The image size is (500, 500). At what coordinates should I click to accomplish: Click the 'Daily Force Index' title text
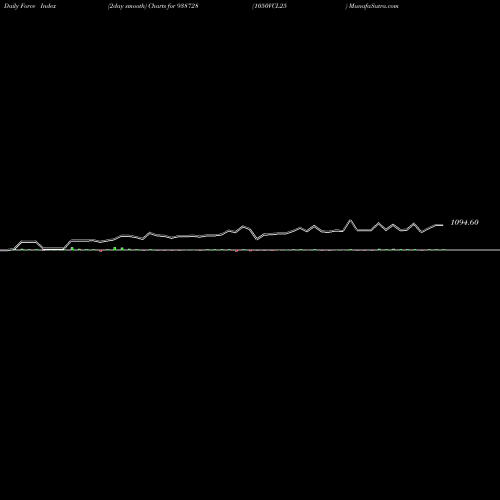[30, 6]
